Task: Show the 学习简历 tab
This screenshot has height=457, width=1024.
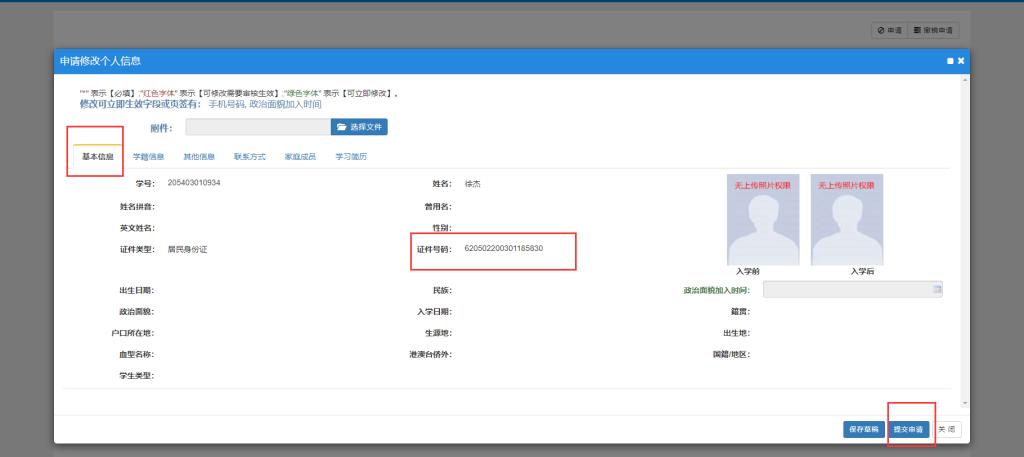Action: point(351,157)
